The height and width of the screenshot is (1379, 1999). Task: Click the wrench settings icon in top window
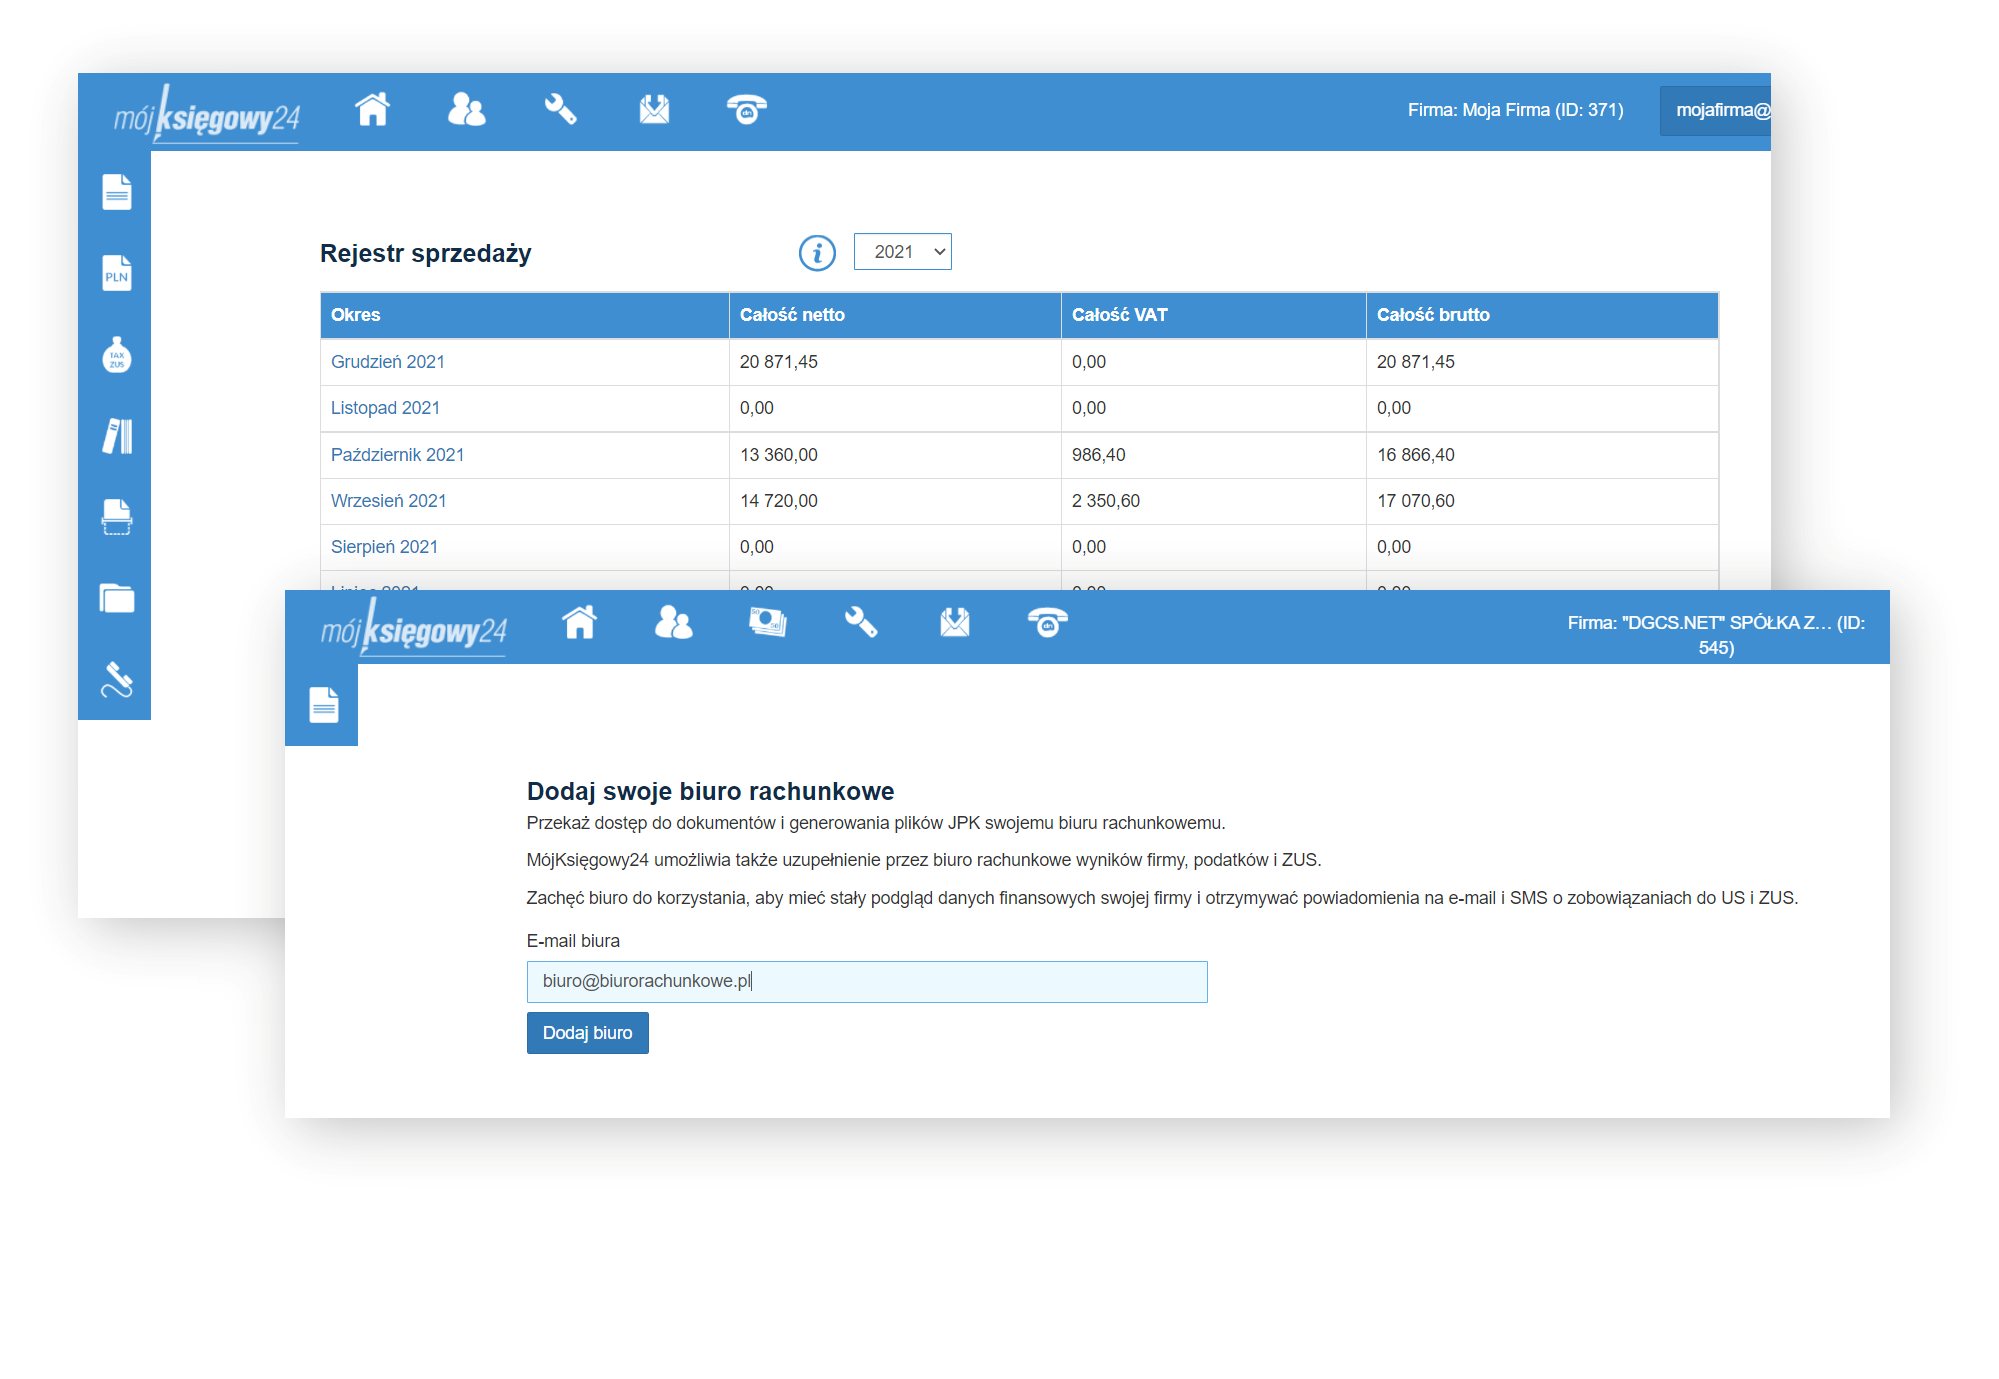[560, 109]
